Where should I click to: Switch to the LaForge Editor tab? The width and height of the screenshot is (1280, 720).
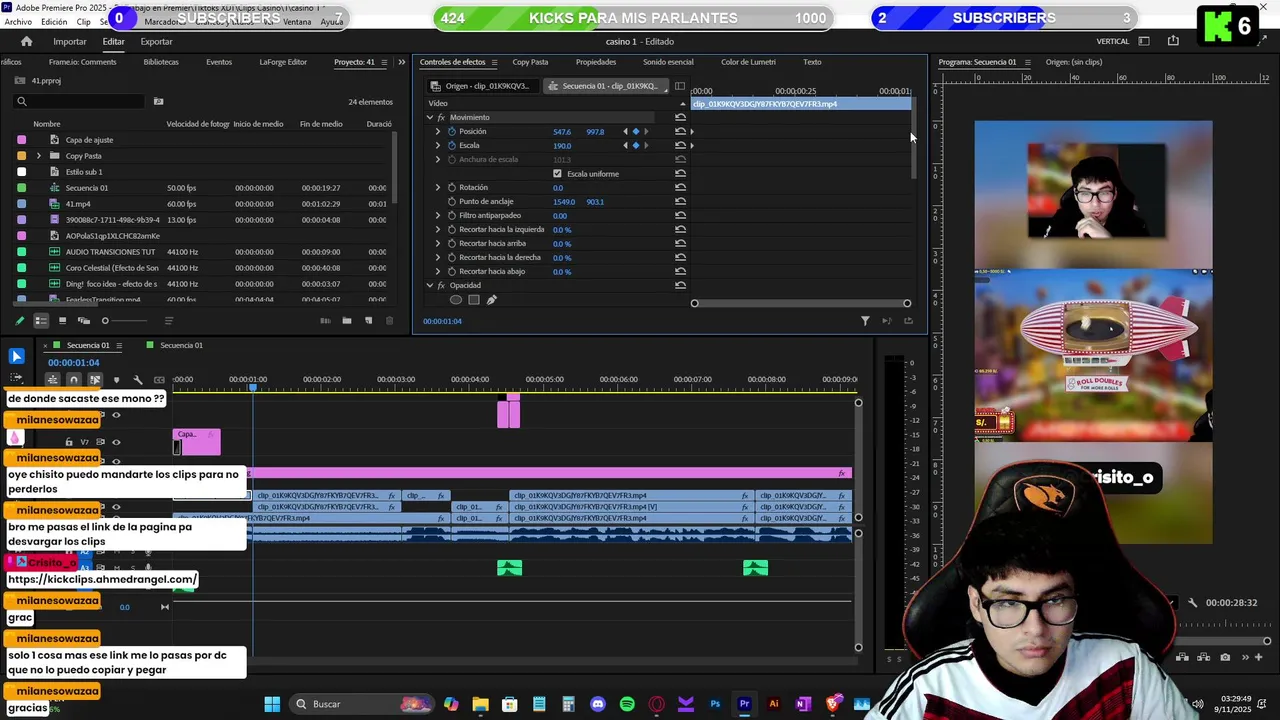coord(283,62)
